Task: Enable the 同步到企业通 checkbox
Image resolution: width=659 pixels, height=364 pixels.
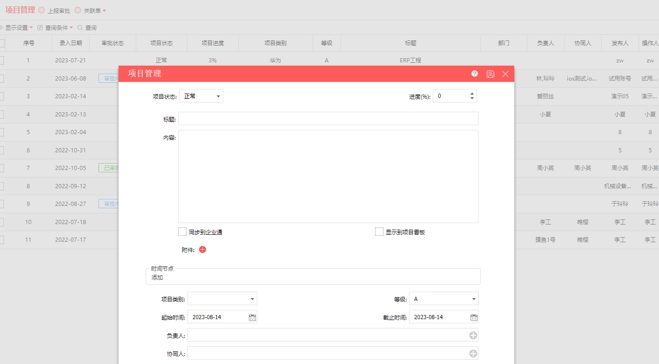Action: pyautogui.click(x=182, y=232)
